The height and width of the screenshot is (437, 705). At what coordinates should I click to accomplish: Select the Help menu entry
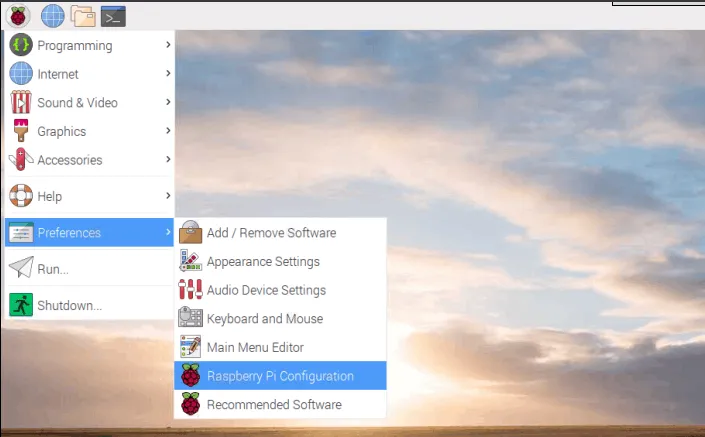coord(50,195)
